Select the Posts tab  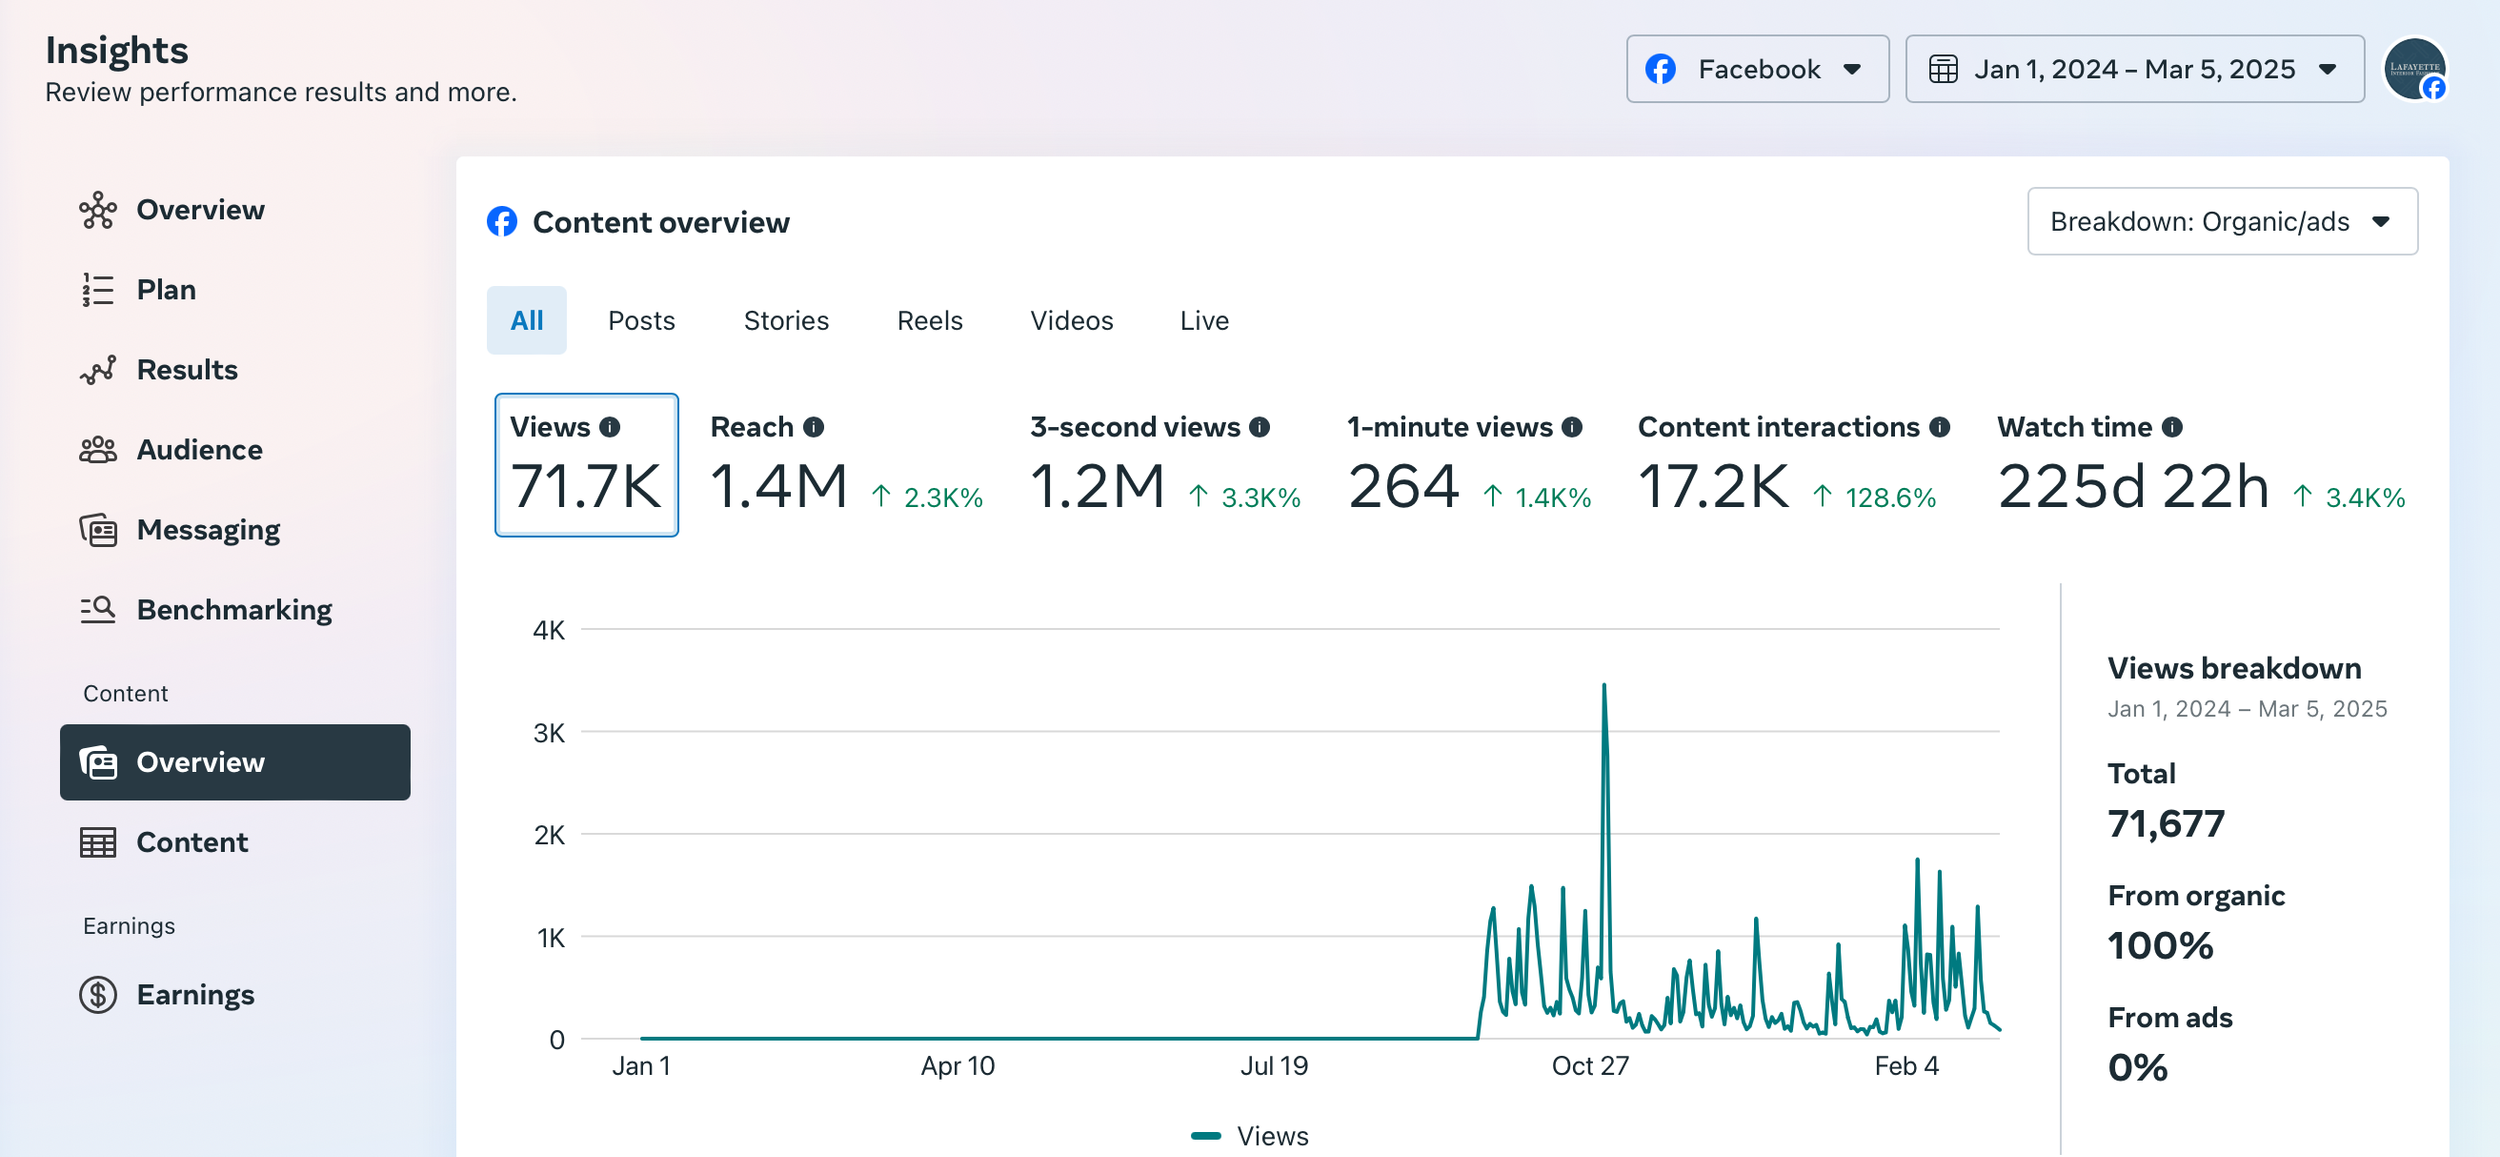click(x=641, y=320)
